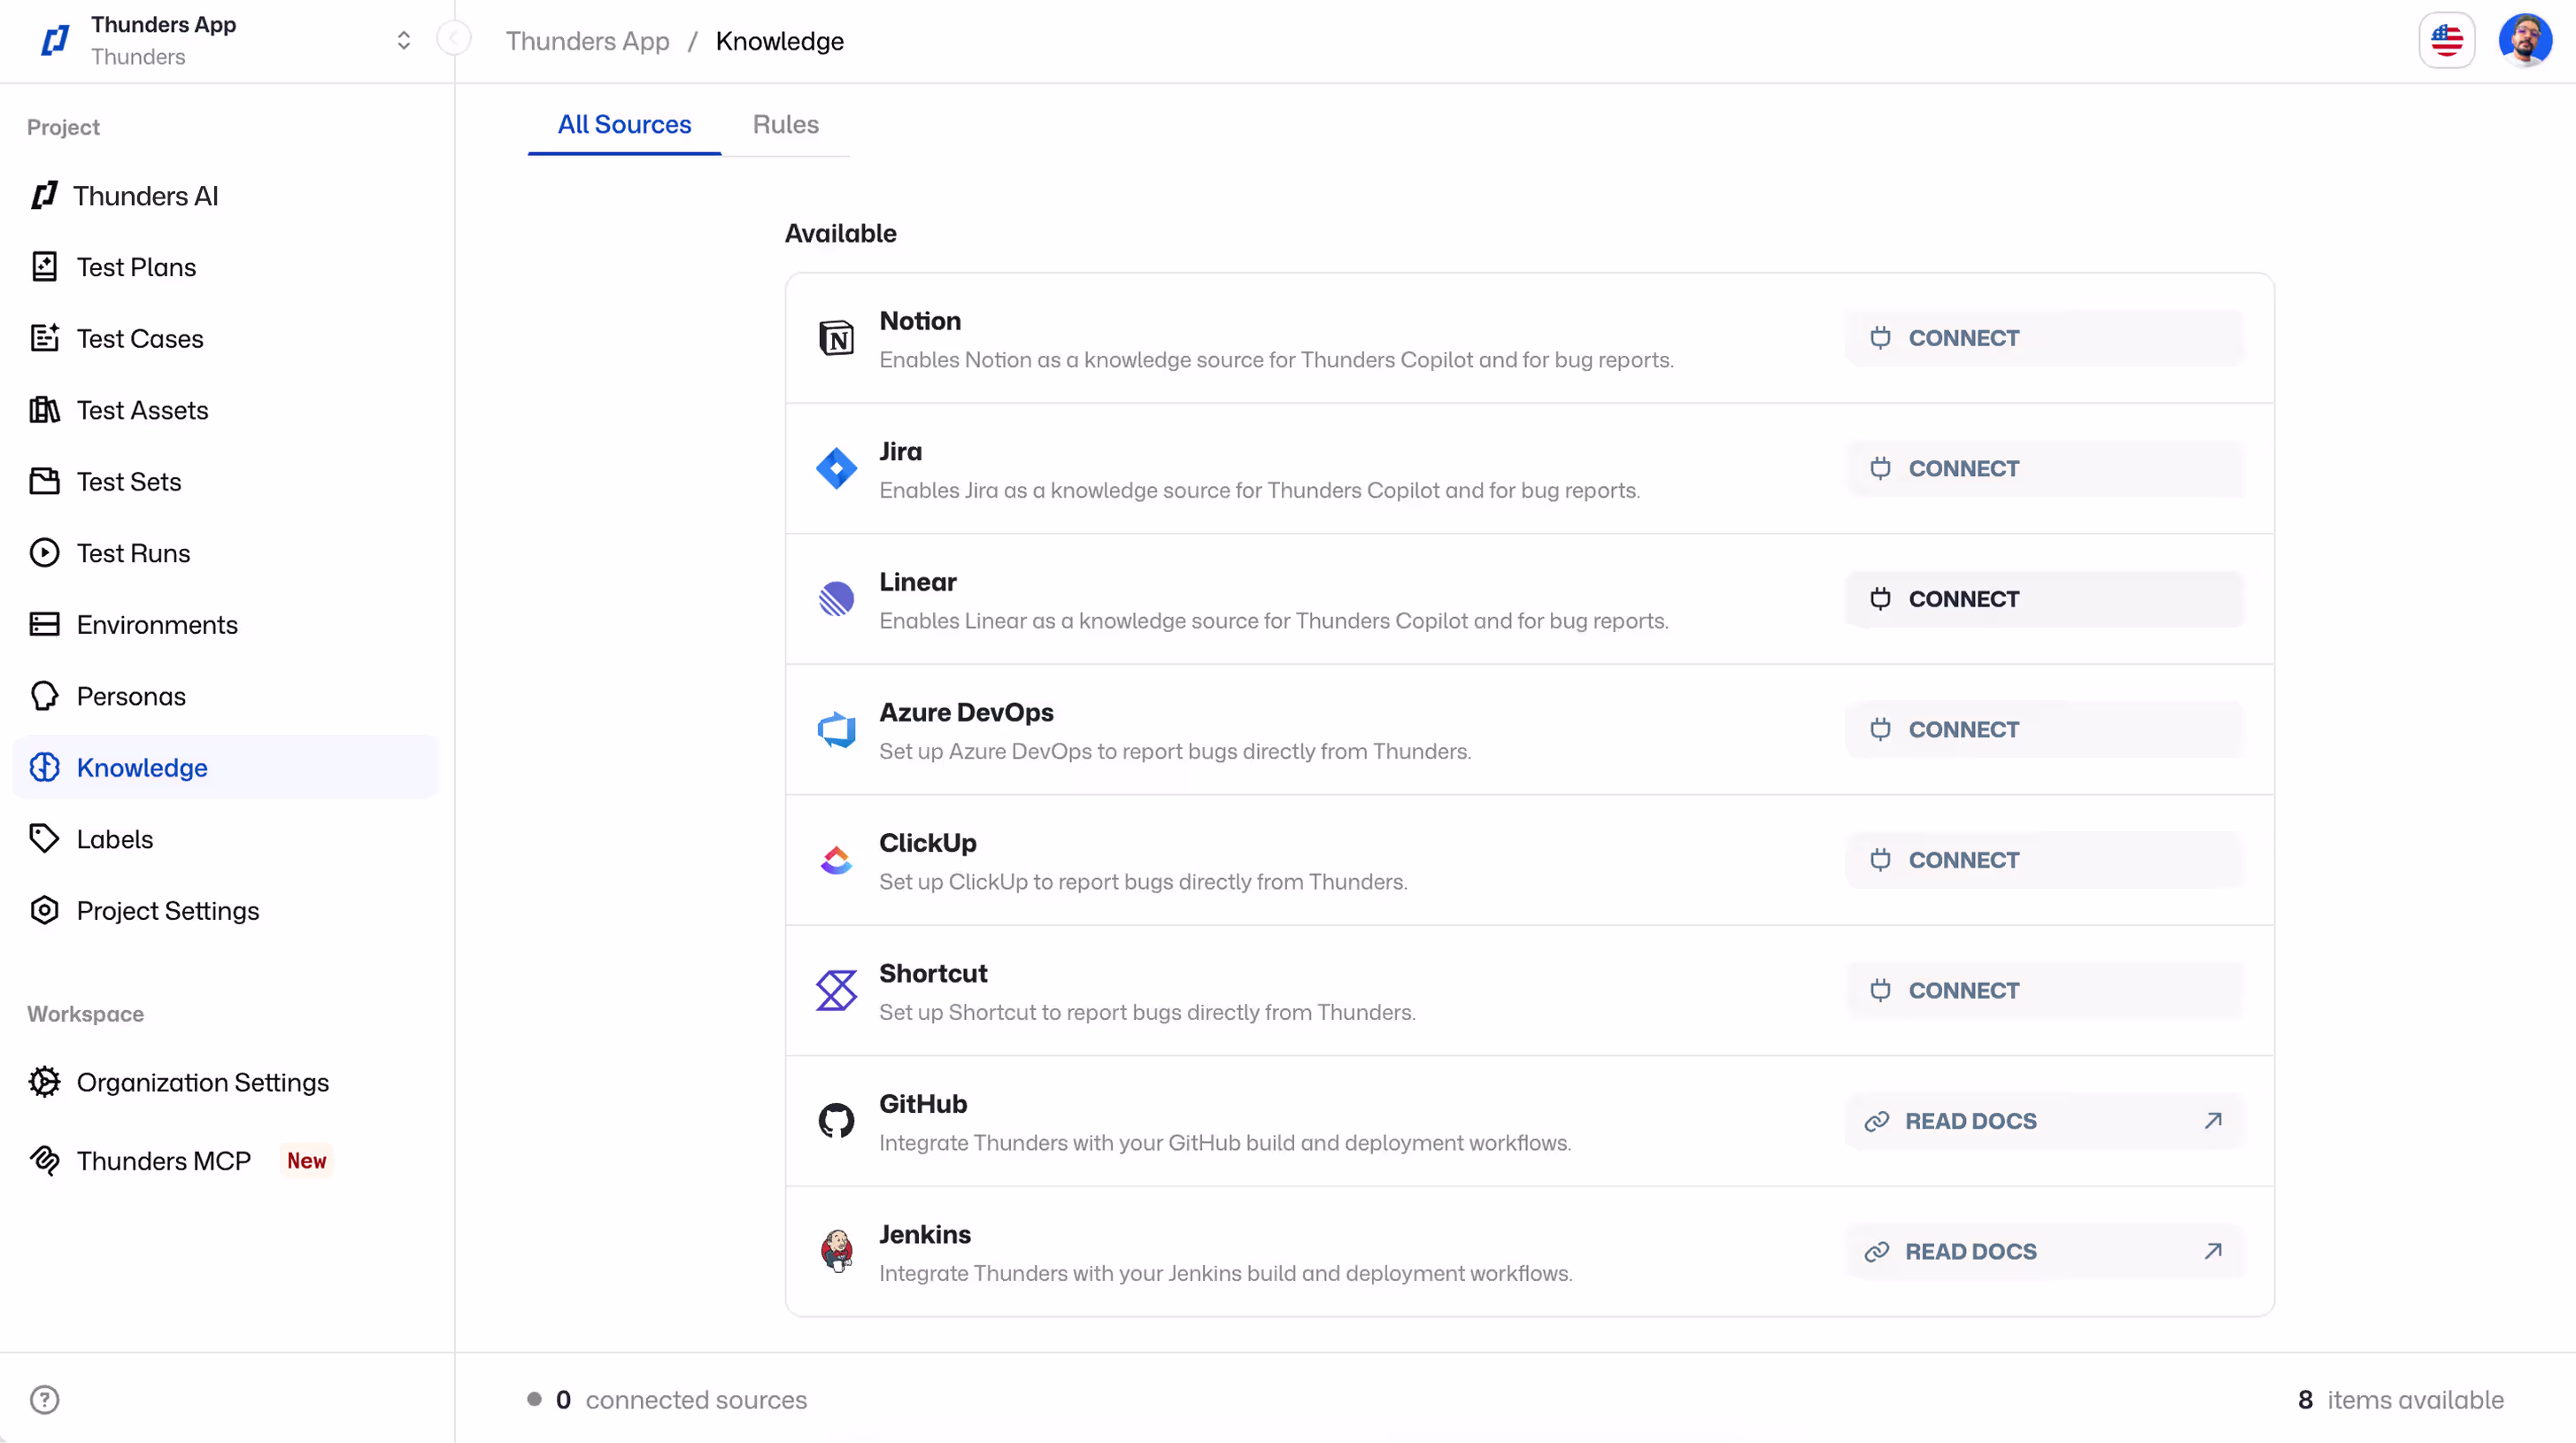Switch to the All Sources tab
Viewport: 2576px width, 1443px height.
(624, 124)
